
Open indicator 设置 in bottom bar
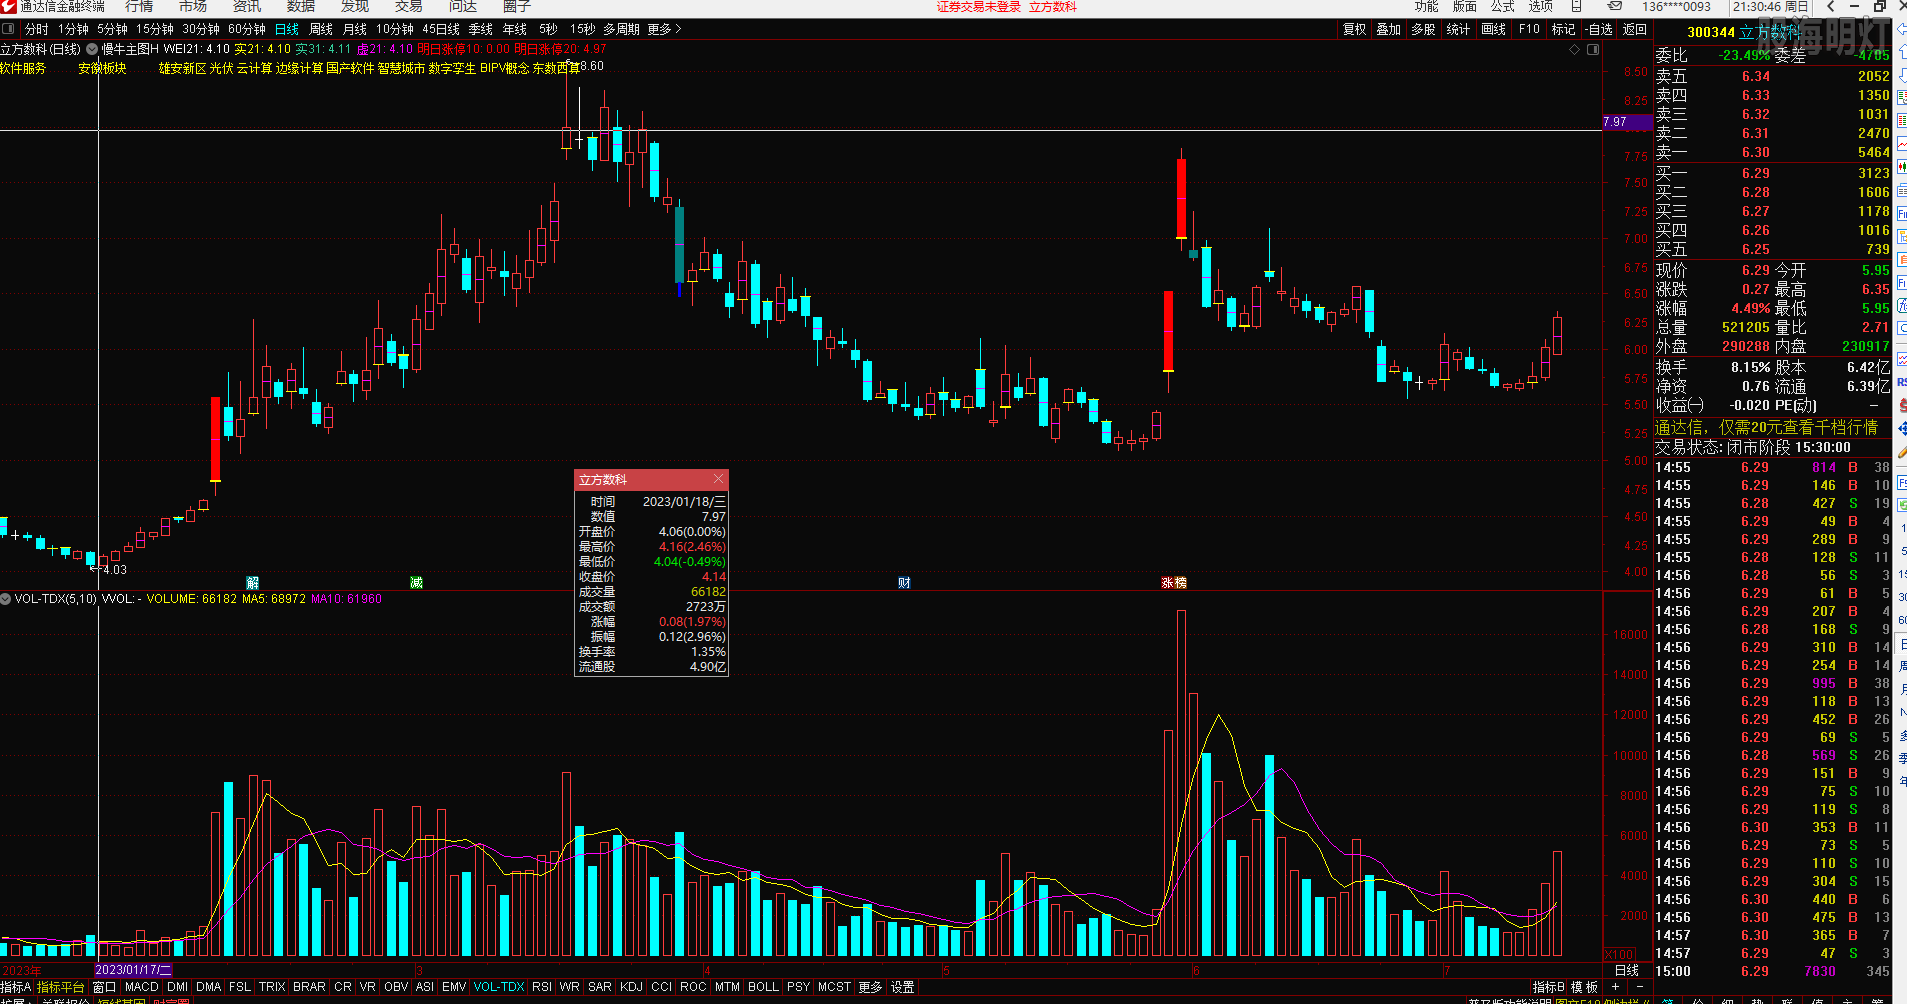point(903,987)
